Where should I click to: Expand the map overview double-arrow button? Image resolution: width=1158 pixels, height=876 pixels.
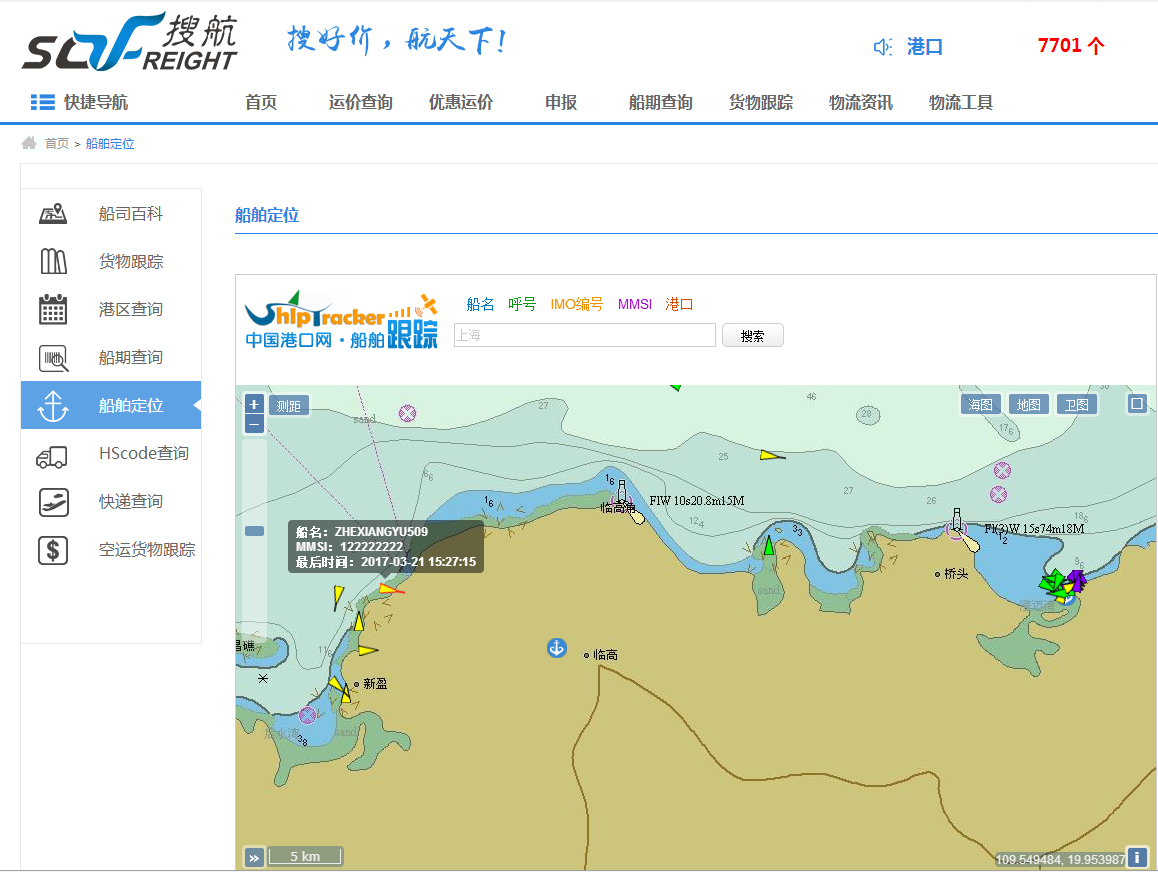point(254,857)
